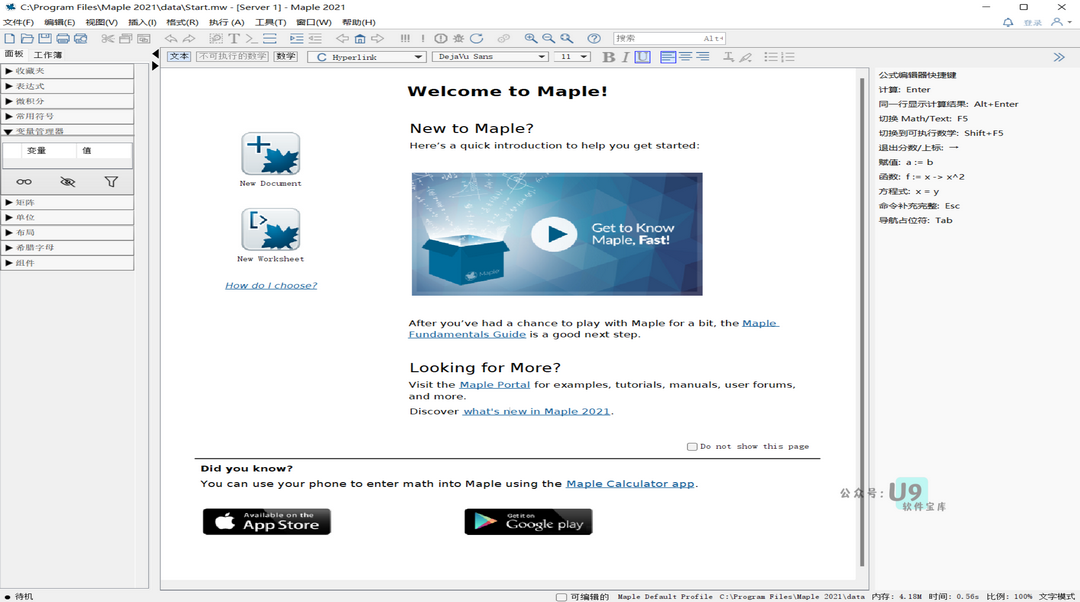Insert Maple prompt with the >_ icon
The image size is (1080, 602).
click(251, 39)
